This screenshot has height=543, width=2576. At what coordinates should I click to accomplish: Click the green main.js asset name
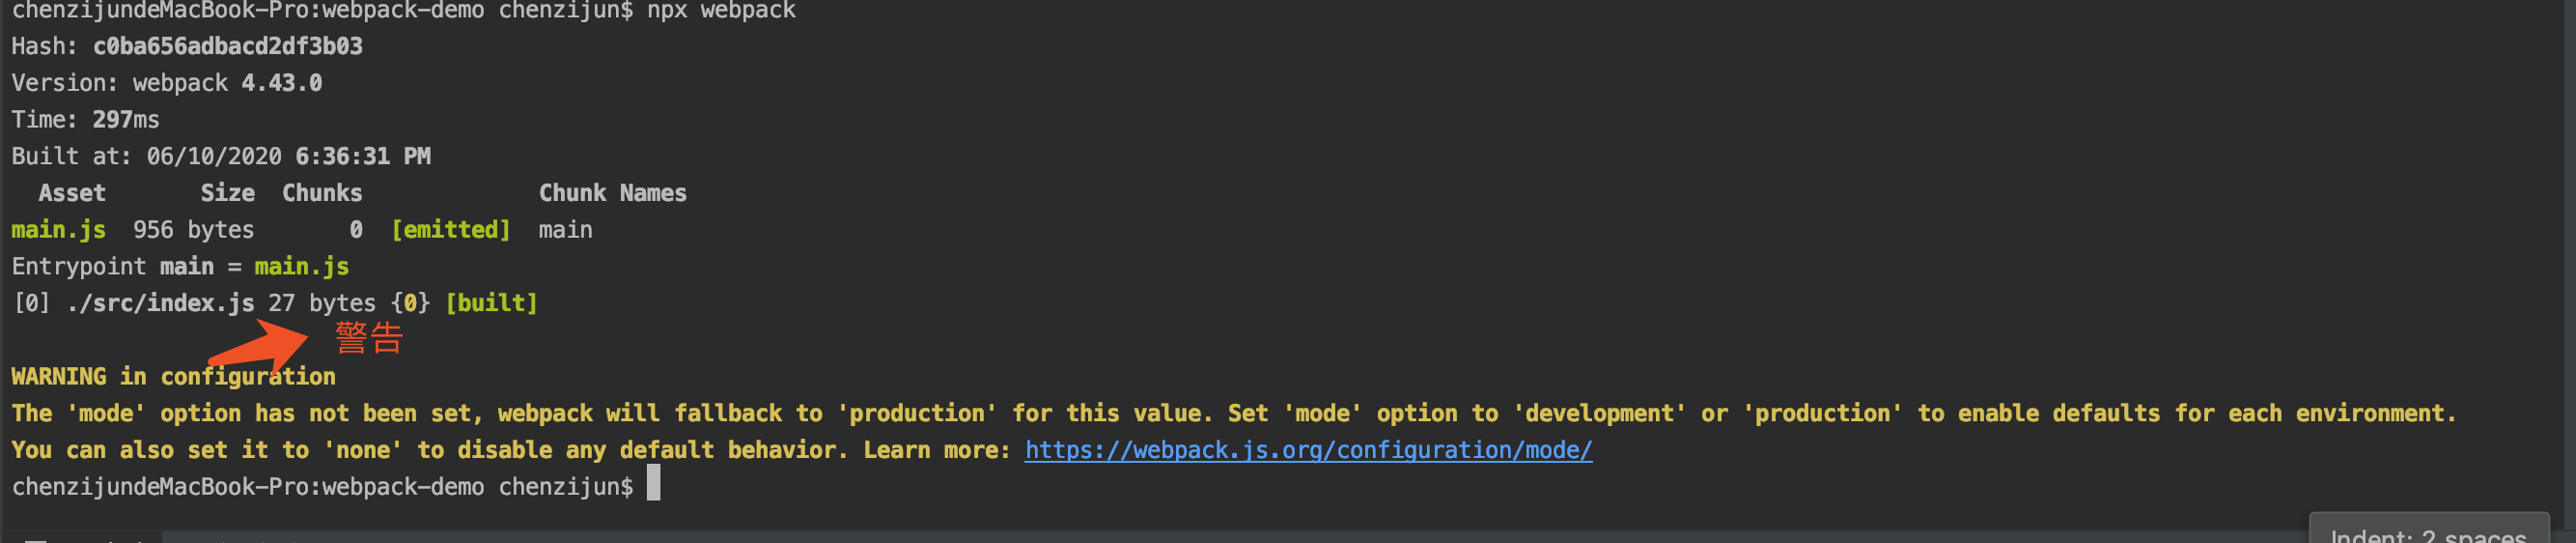point(58,230)
